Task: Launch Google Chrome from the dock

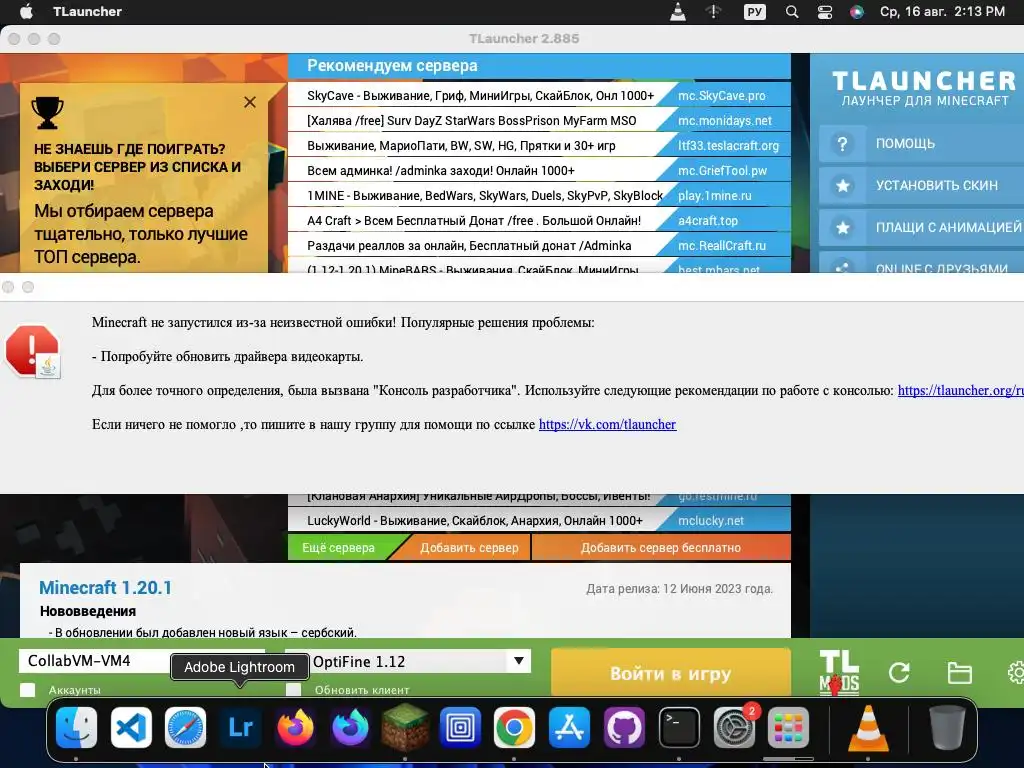Action: click(x=514, y=728)
